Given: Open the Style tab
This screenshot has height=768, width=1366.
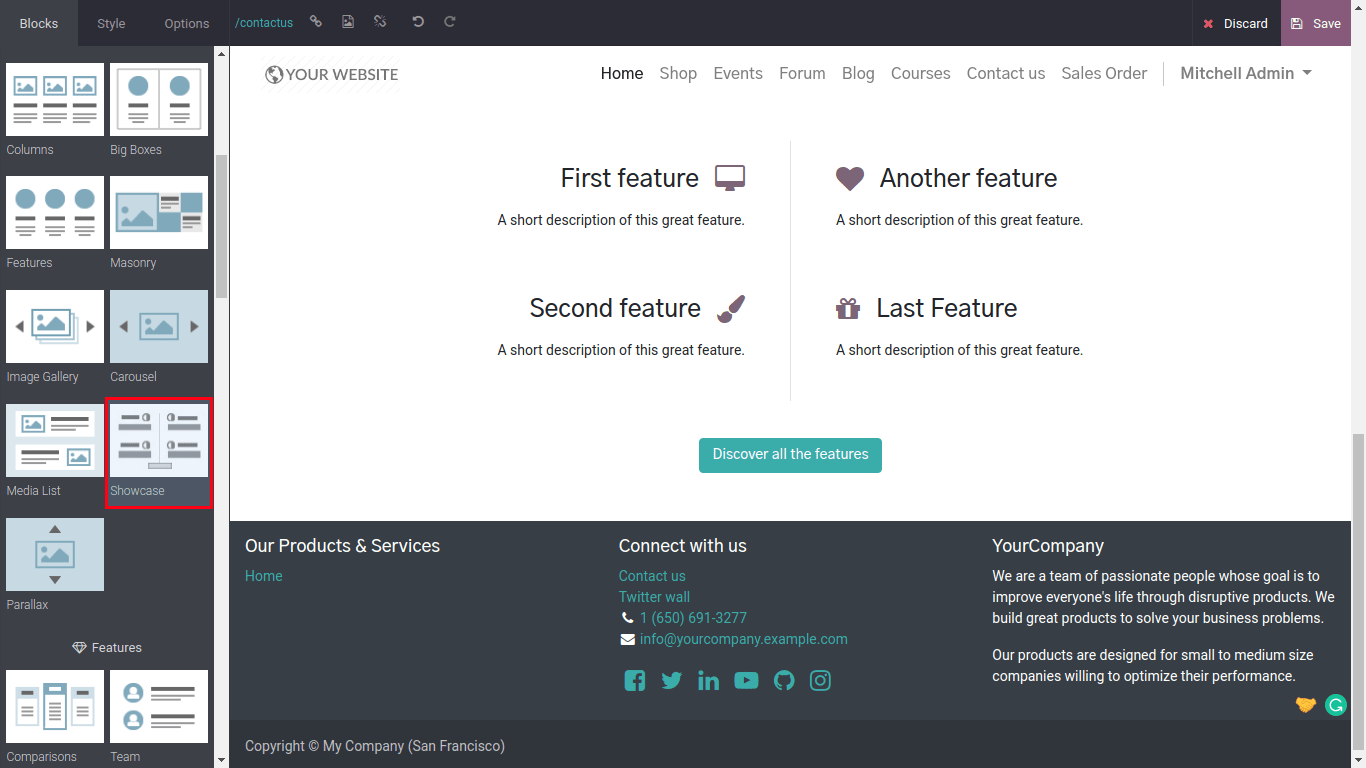Looking at the screenshot, I should coord(111,23).
